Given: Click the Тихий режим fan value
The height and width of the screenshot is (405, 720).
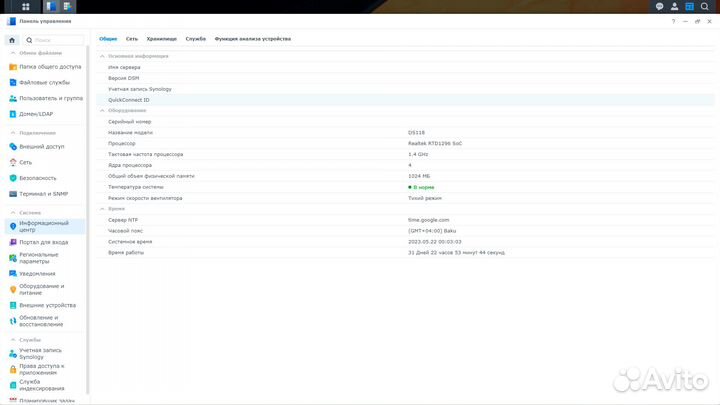Looking at the screenshot, I should tap(425, 198).
